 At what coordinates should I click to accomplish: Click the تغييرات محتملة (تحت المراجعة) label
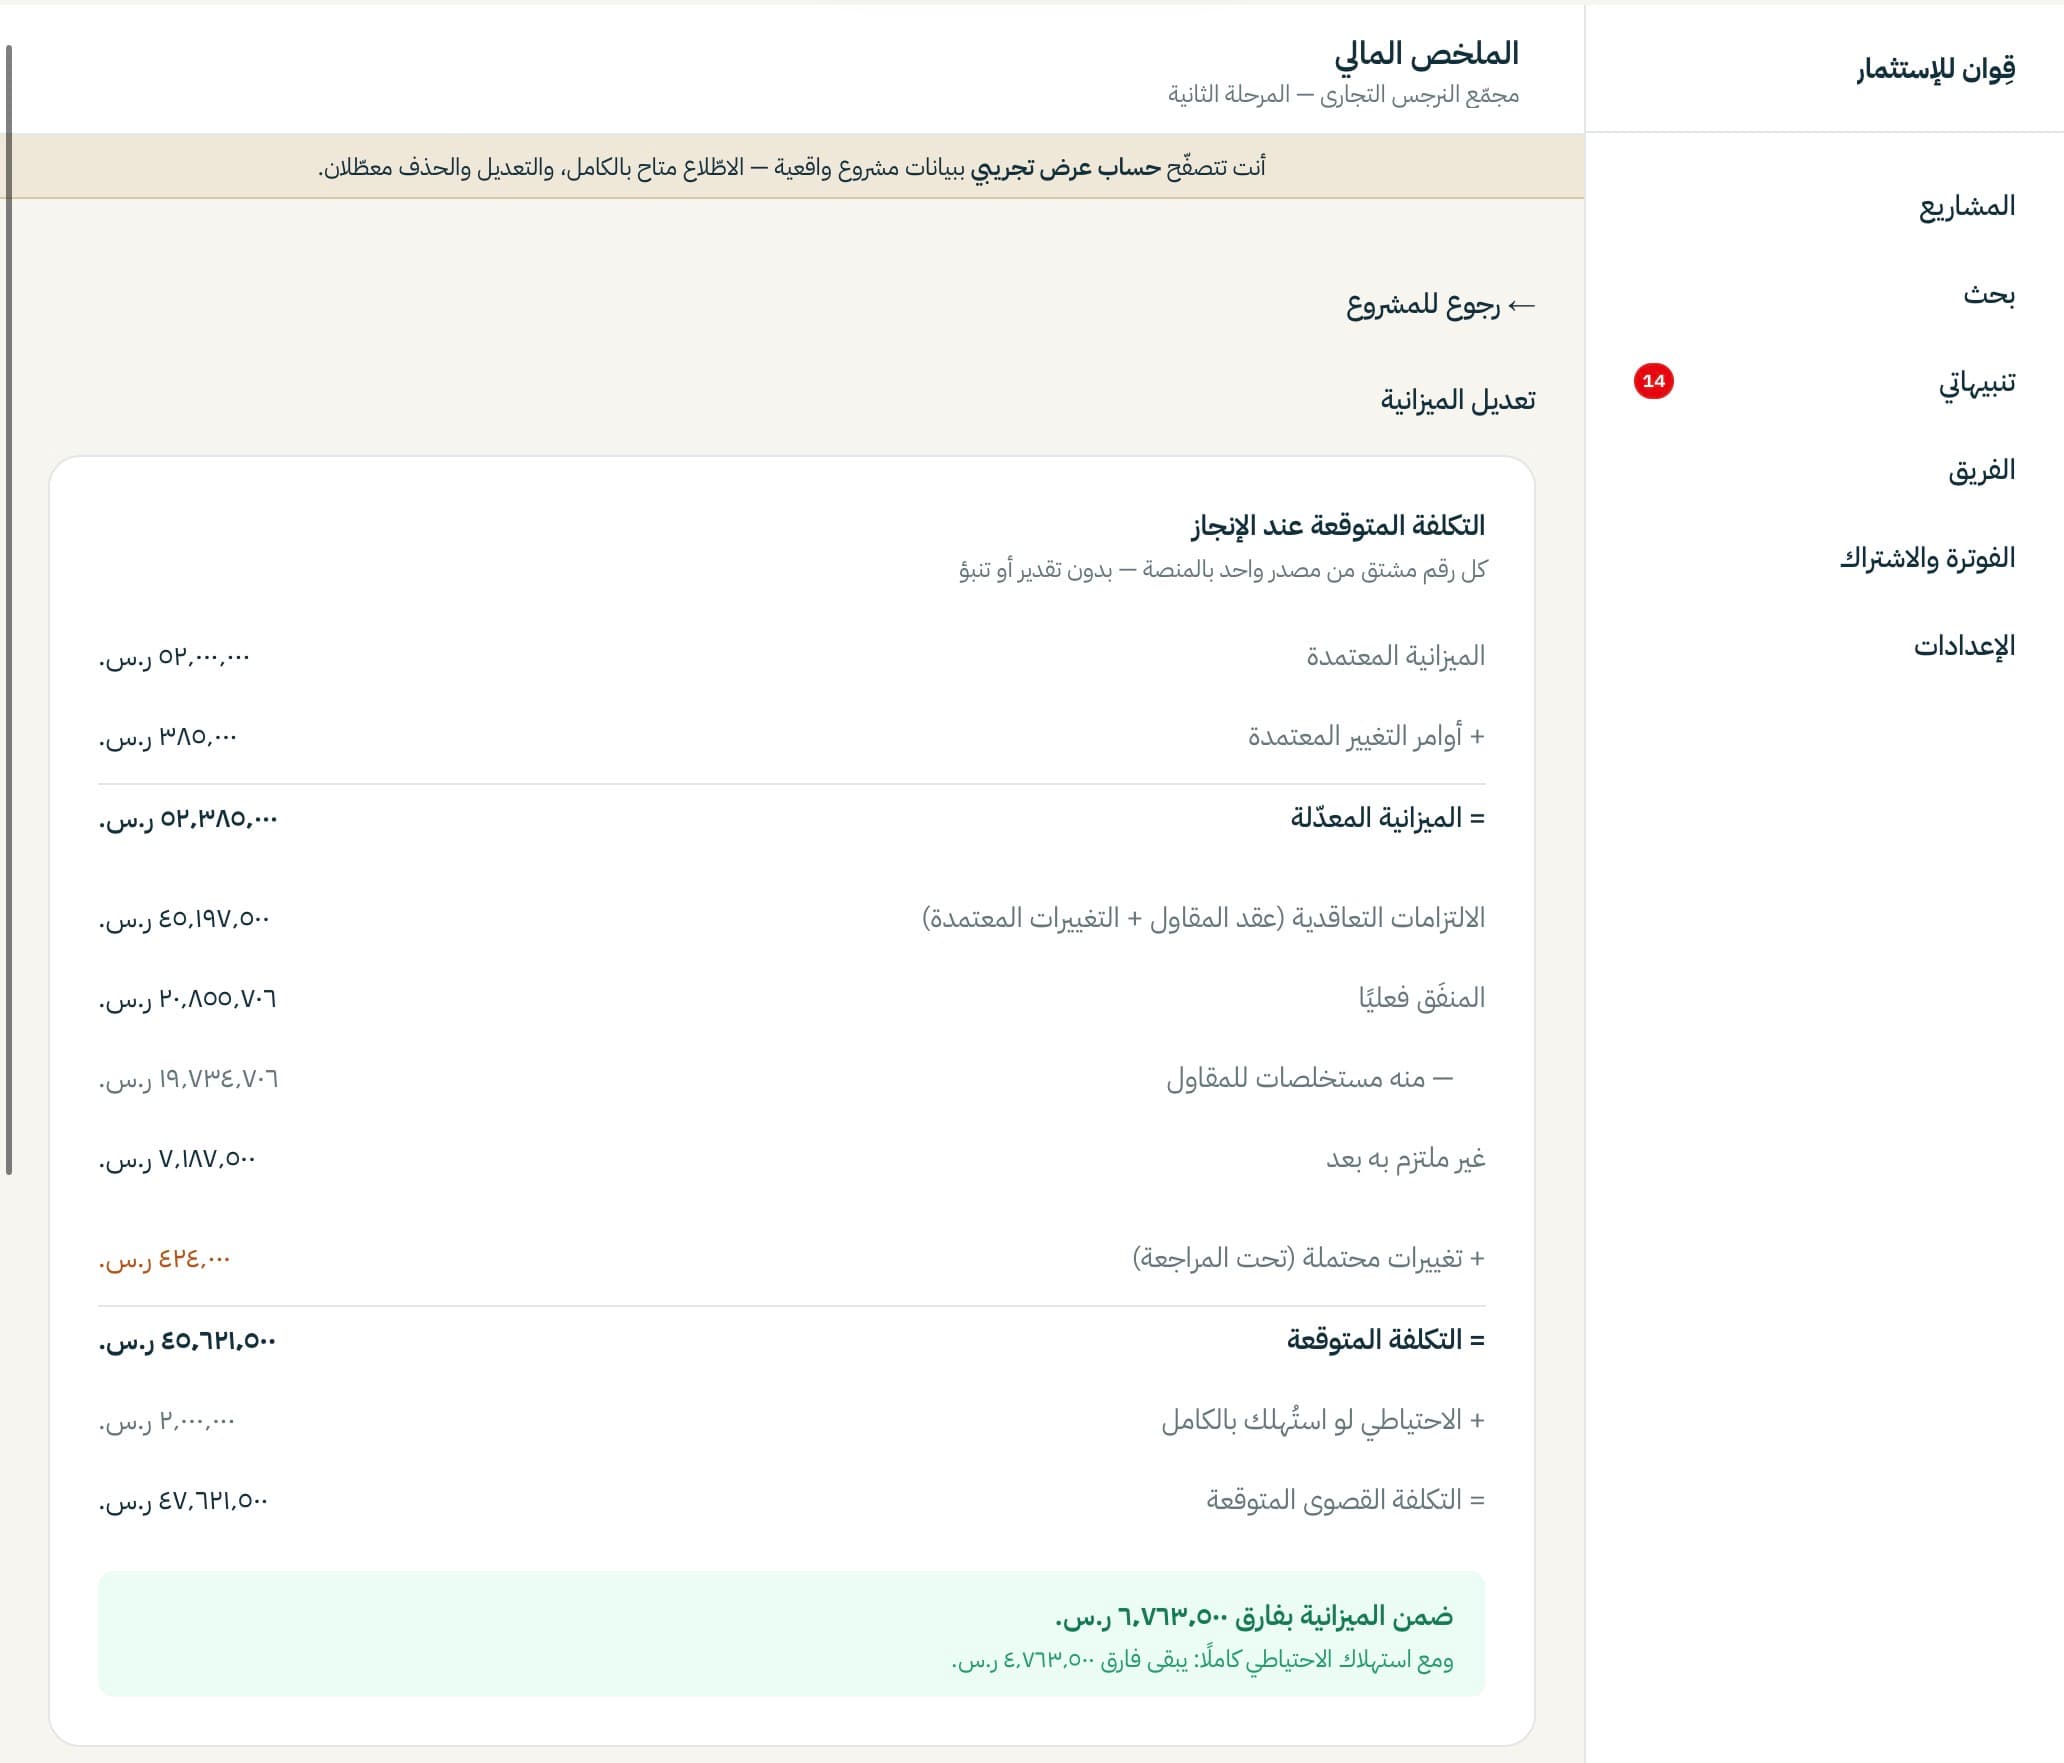click(x=1308, y=1258)
